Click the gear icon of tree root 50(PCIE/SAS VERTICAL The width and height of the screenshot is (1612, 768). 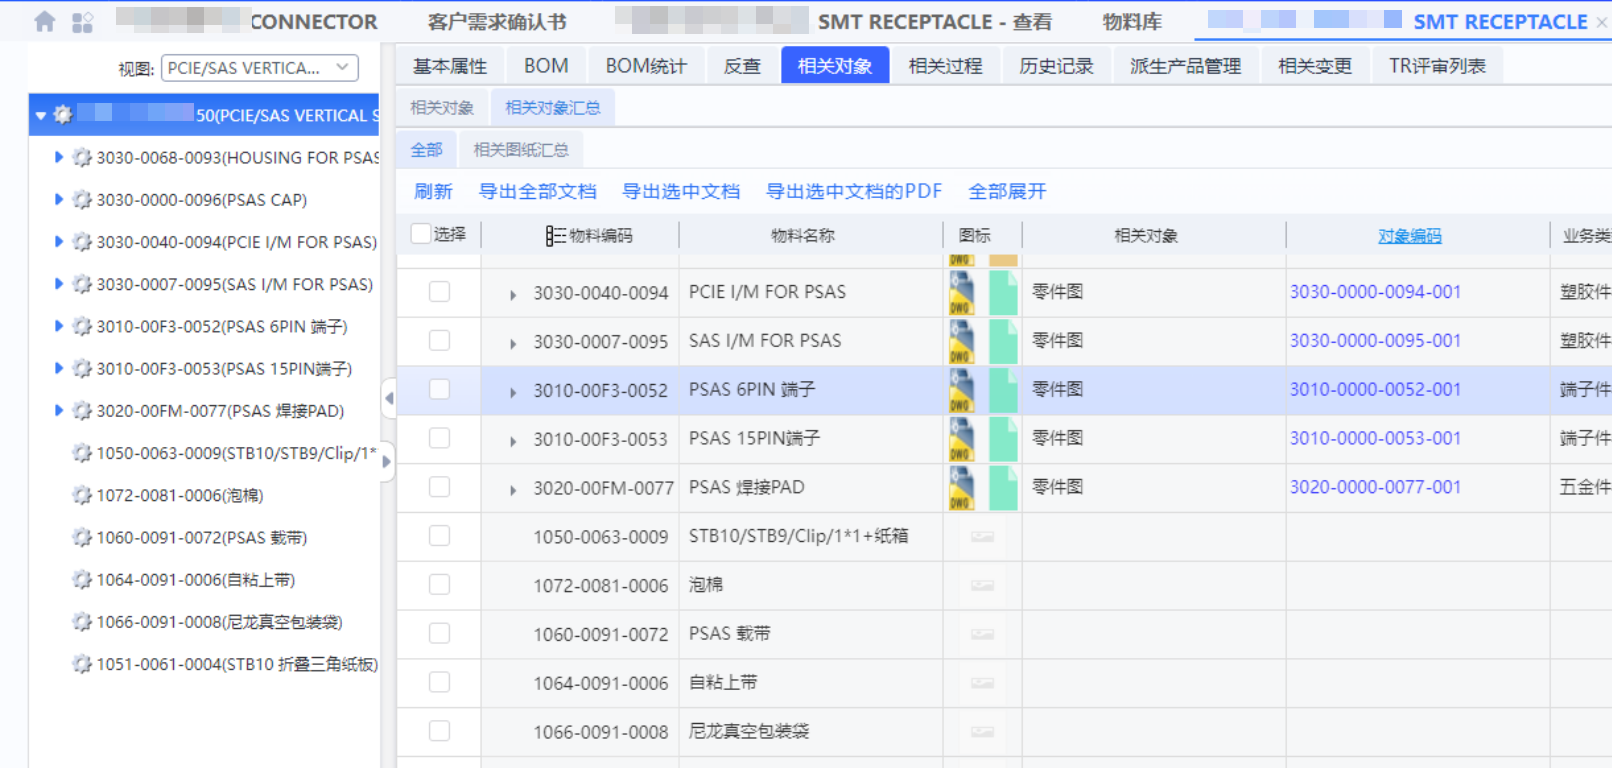pyautogui.click(x=62, y=115)
